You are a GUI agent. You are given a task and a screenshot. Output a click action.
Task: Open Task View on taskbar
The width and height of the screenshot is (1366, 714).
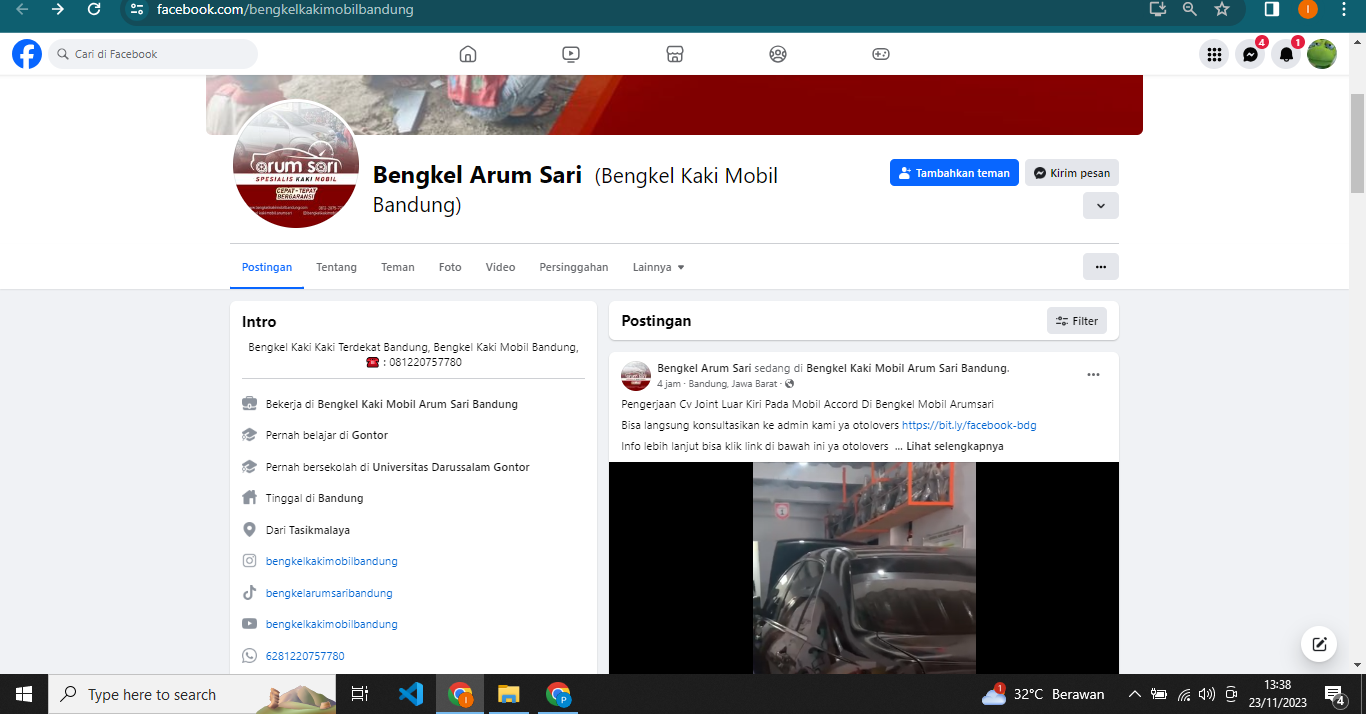tap(360, 694)
